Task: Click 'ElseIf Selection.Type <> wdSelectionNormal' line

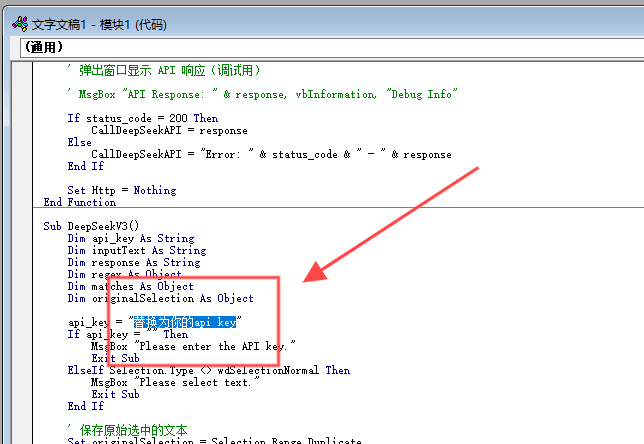Action: click(x=209, y=370)
